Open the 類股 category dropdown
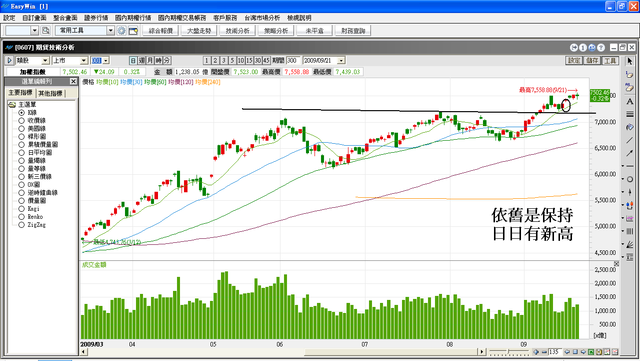This screenshot has width=640, height=361. click(x=46, y=60)
